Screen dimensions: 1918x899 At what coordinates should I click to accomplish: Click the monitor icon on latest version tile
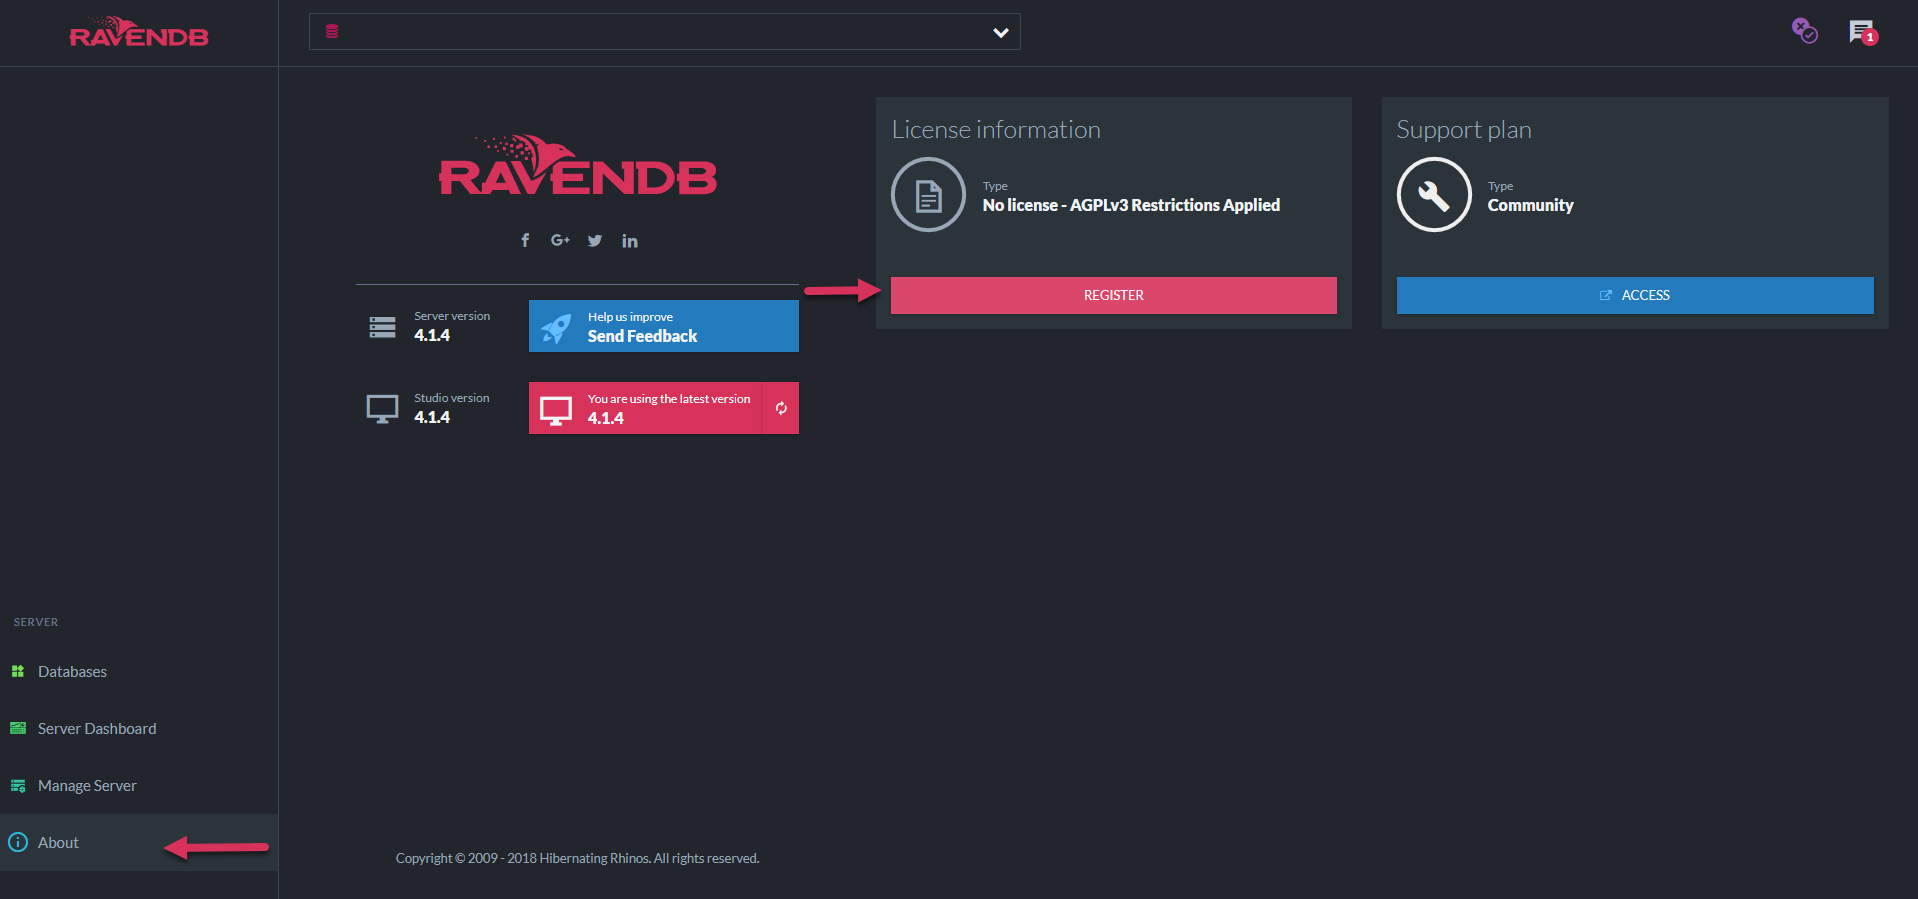[556, 410]
